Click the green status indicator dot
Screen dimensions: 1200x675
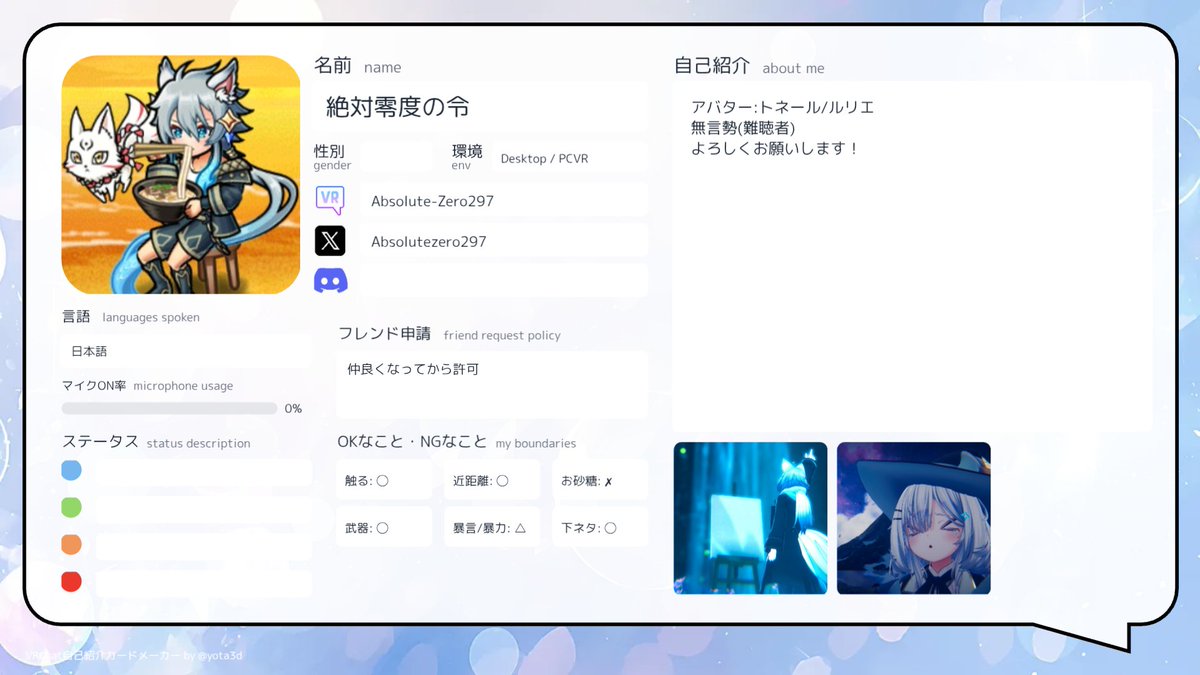click(x=70, y=507)
